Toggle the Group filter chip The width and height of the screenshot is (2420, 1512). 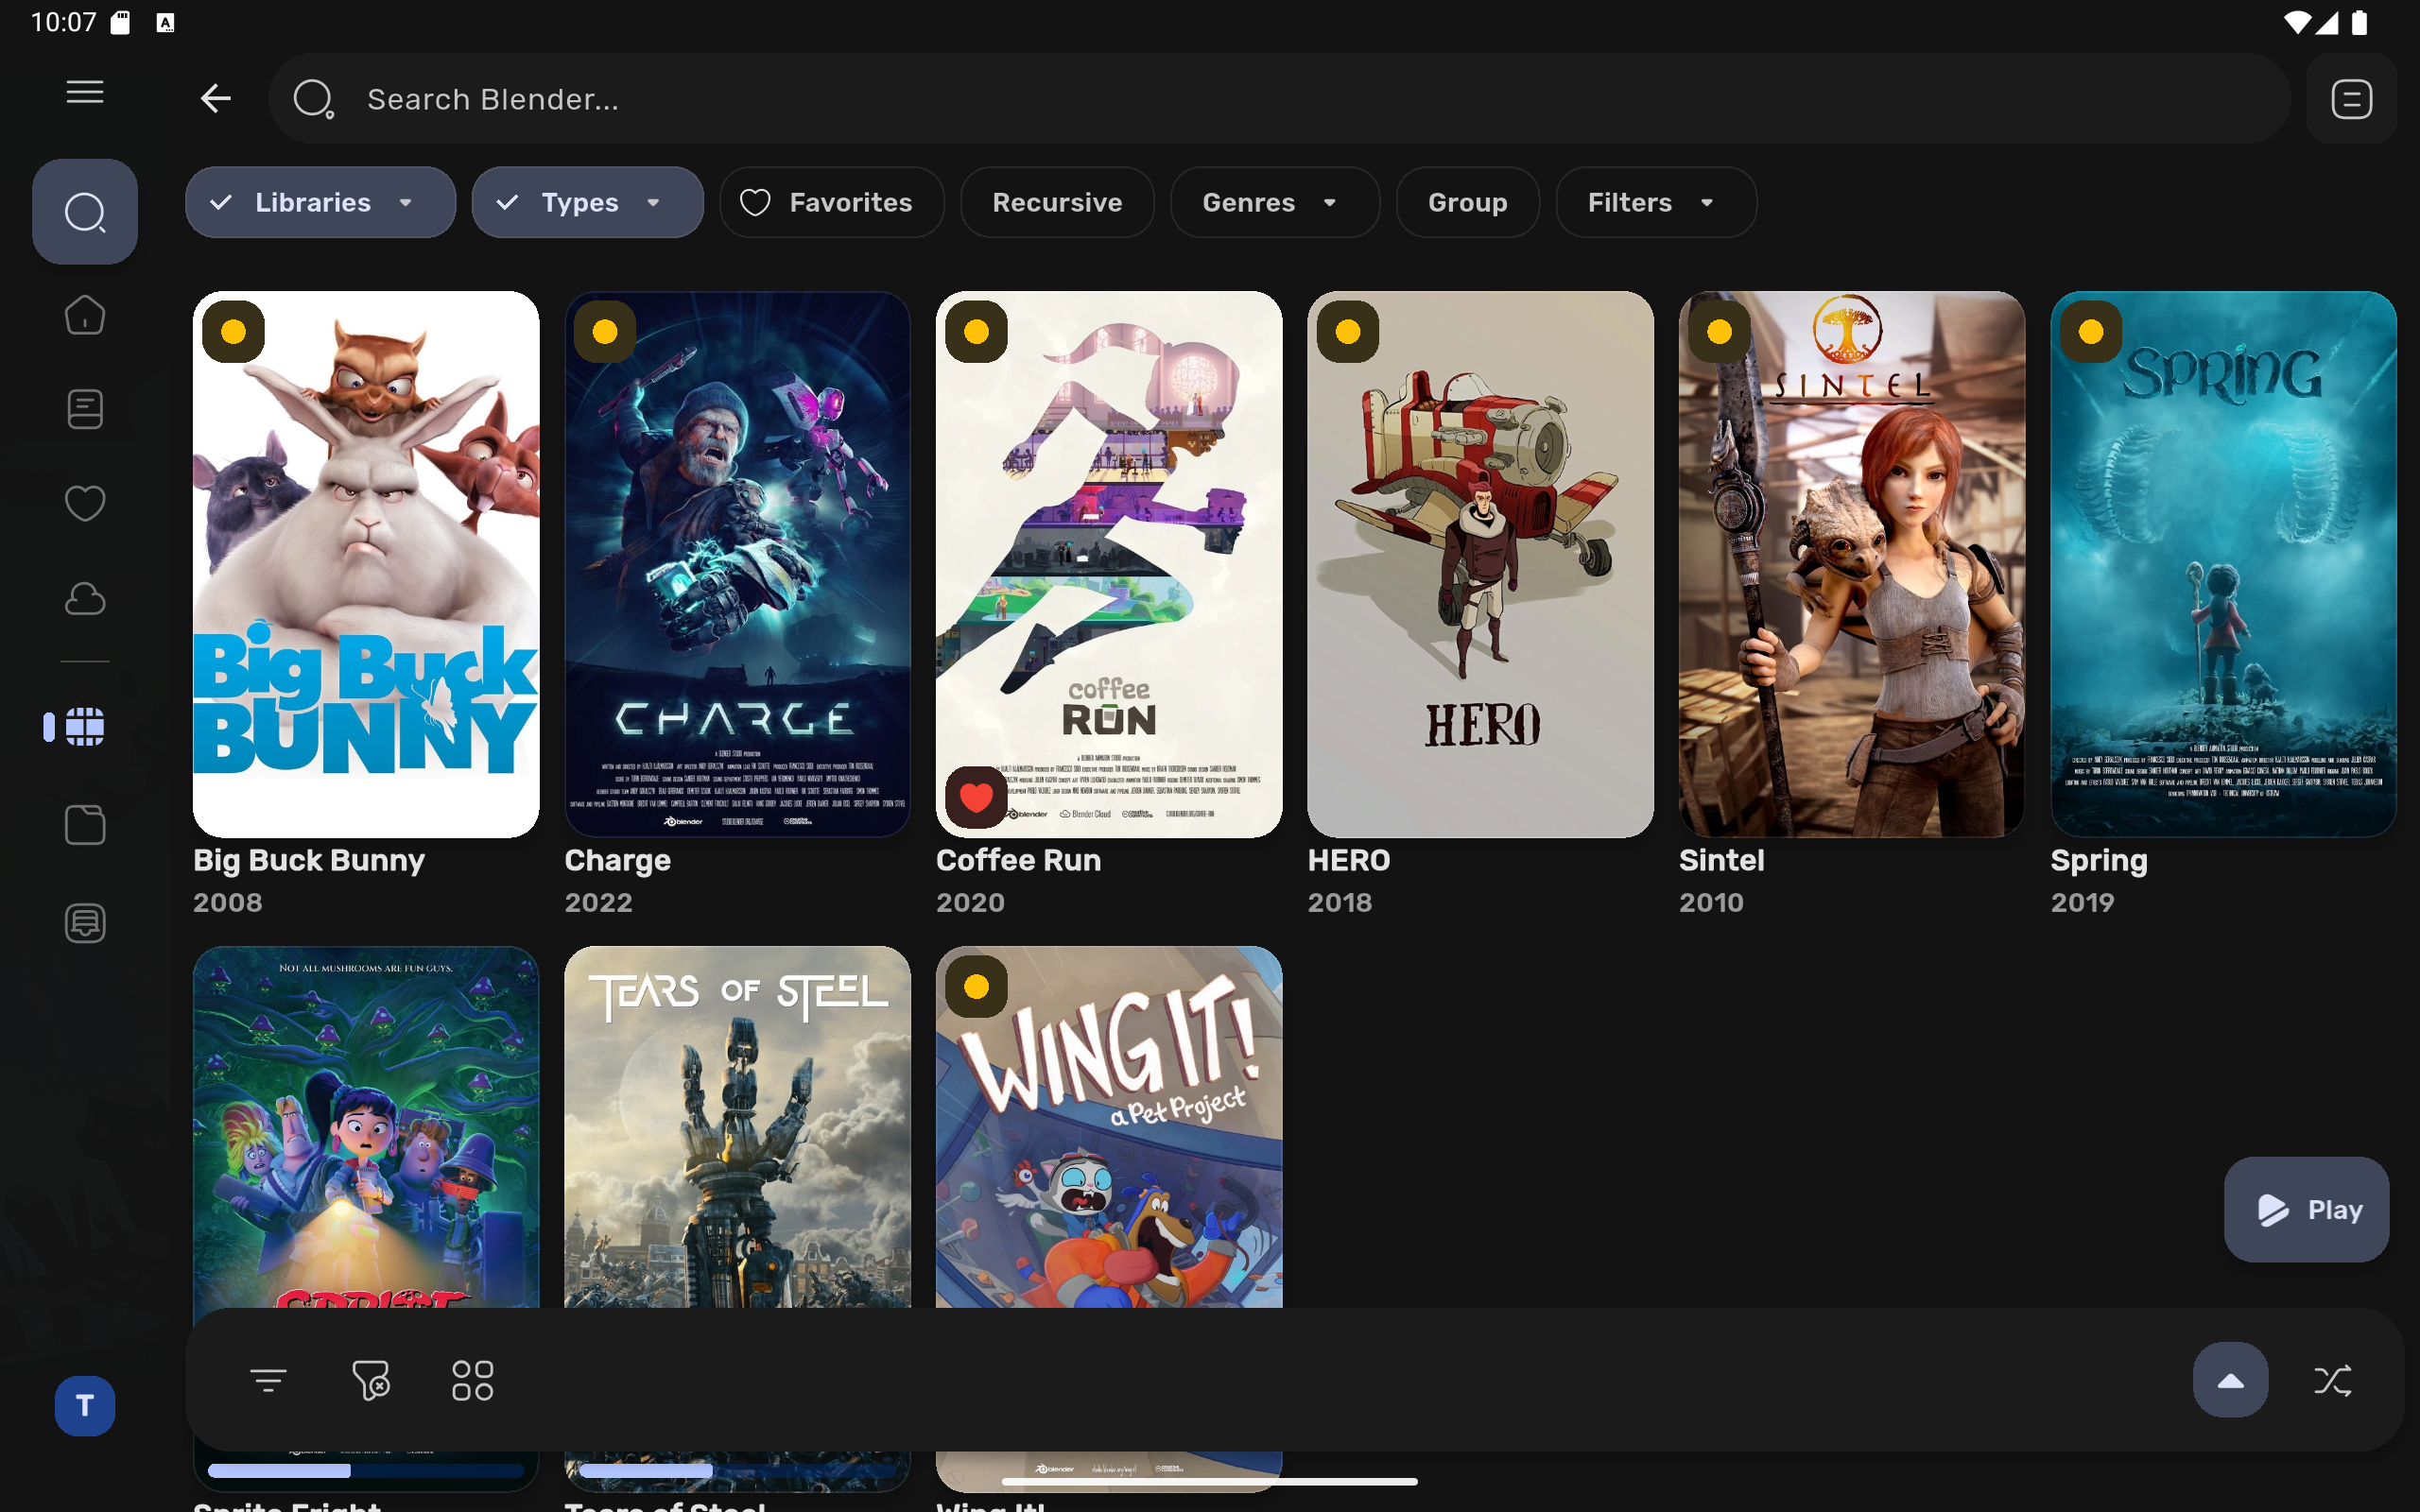[1467, 202]
